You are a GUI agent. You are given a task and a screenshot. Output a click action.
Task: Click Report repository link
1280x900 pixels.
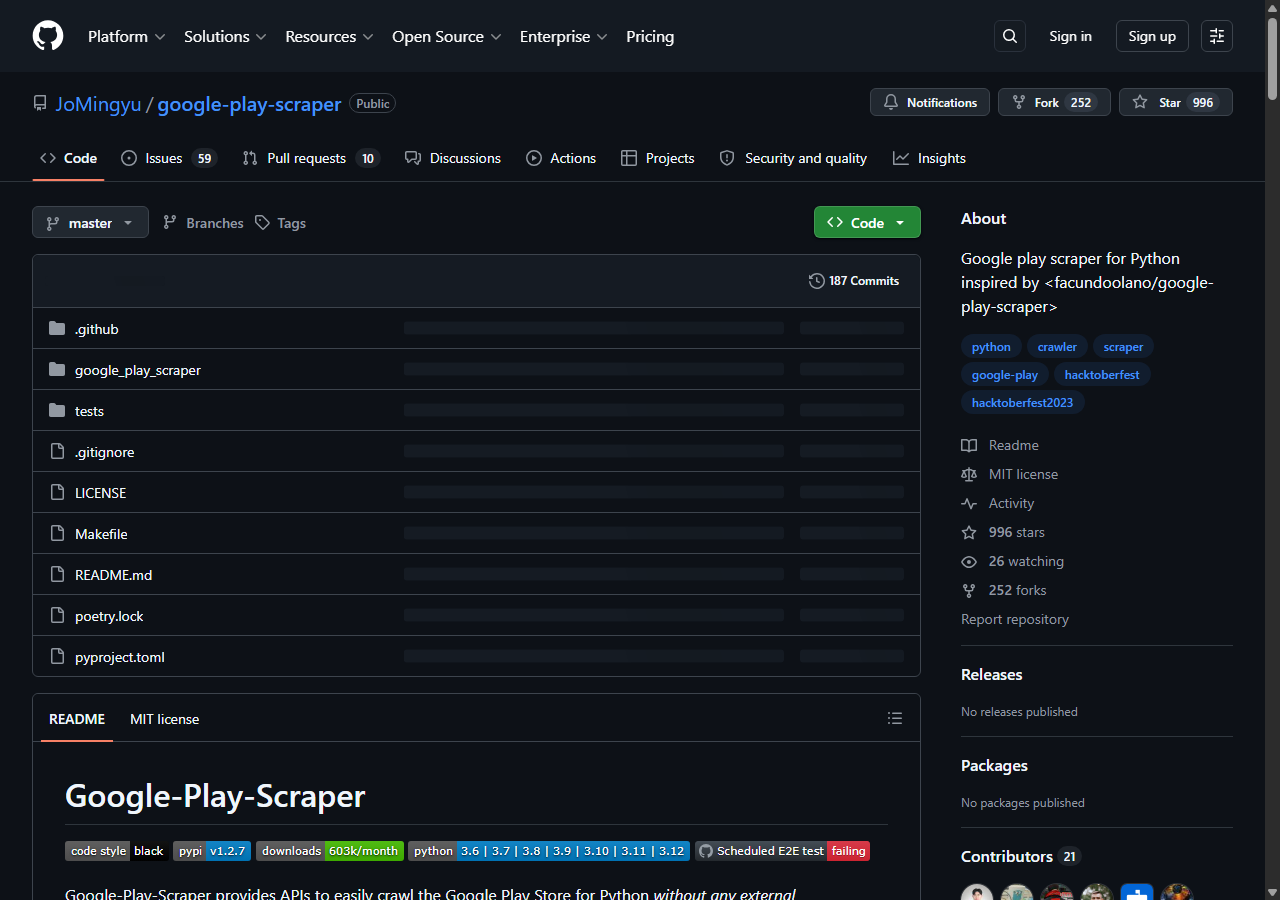[x=1015, y=619]
